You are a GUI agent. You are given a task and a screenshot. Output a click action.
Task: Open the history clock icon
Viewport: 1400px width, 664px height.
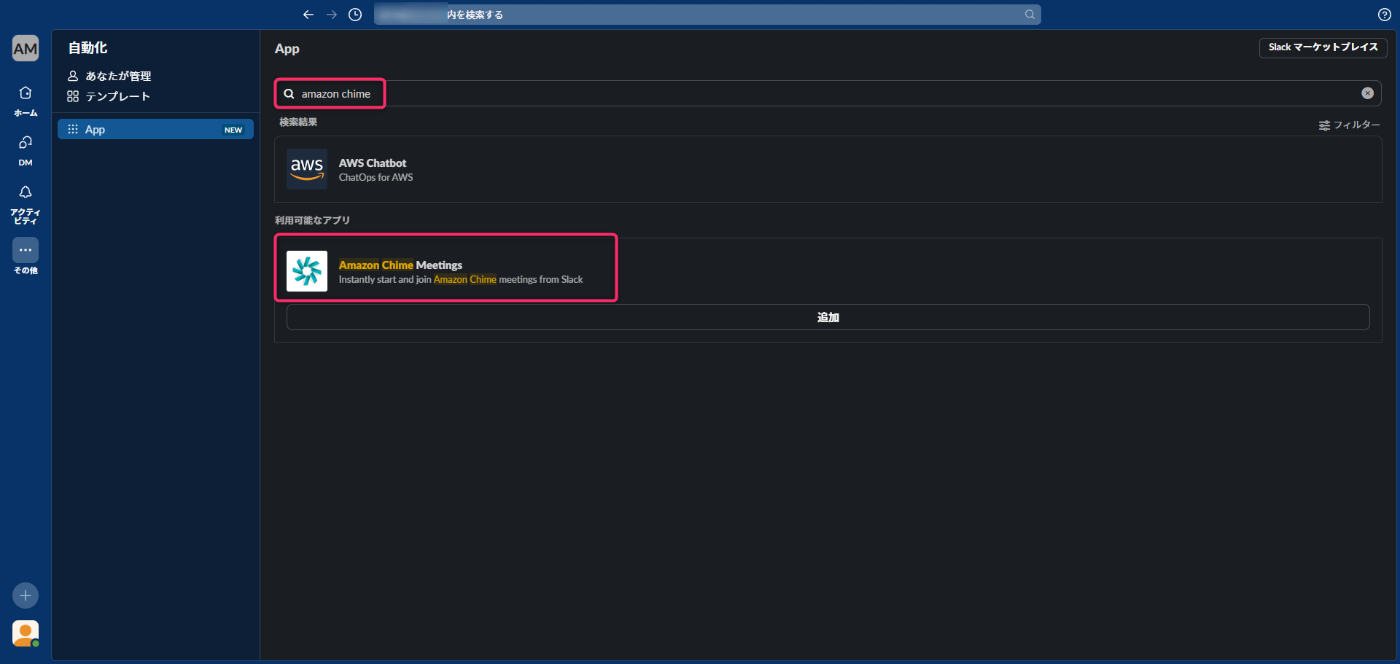[355, 14]
